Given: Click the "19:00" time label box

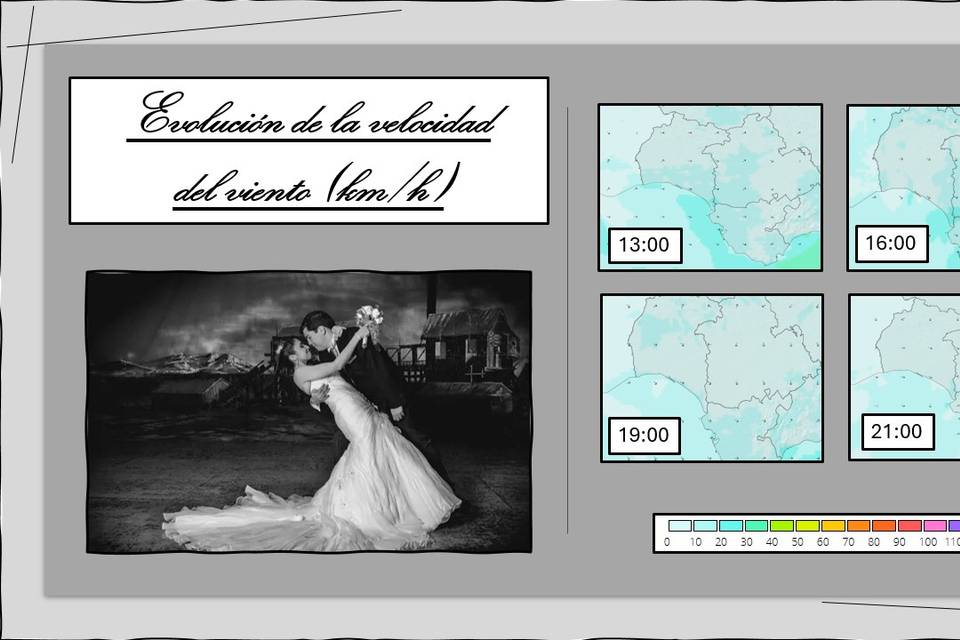Looking at the screenshot, I should [645, 435].
